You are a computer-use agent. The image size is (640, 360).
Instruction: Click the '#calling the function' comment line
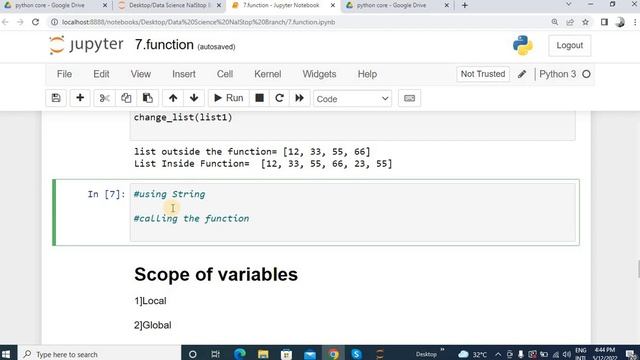[191, 219]
